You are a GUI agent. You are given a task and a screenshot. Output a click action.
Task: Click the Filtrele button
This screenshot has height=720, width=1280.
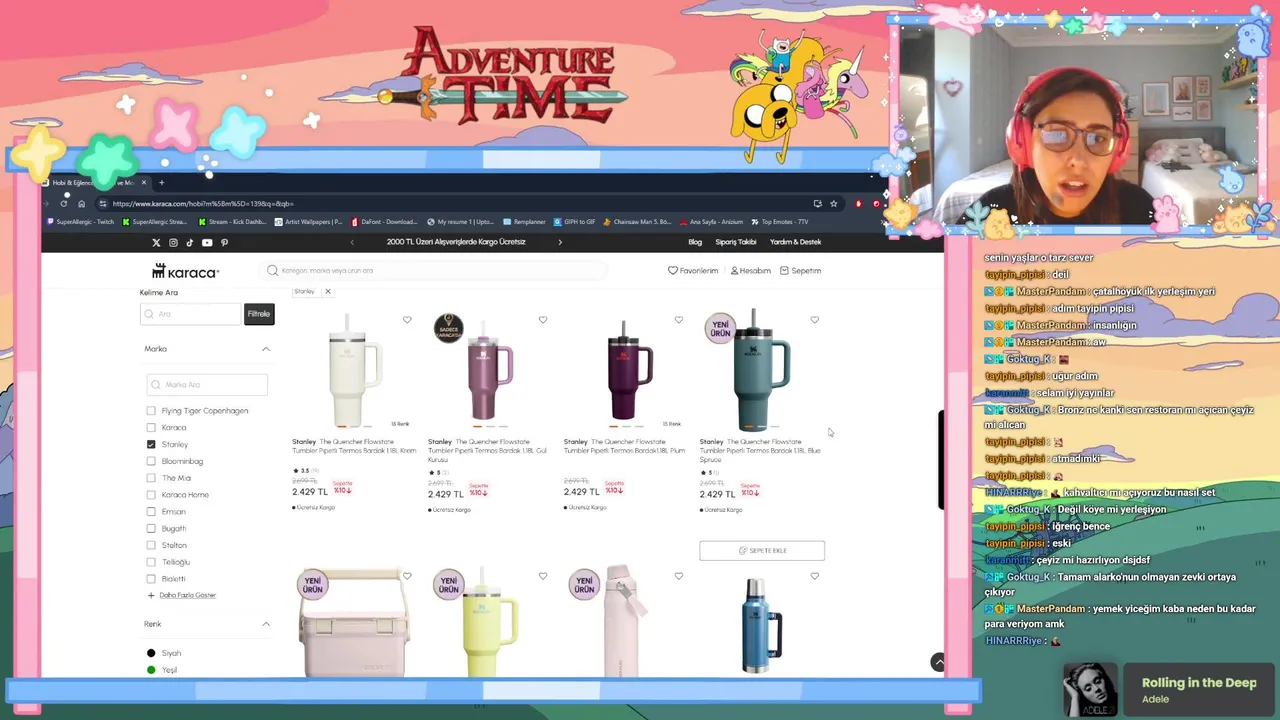258,314
